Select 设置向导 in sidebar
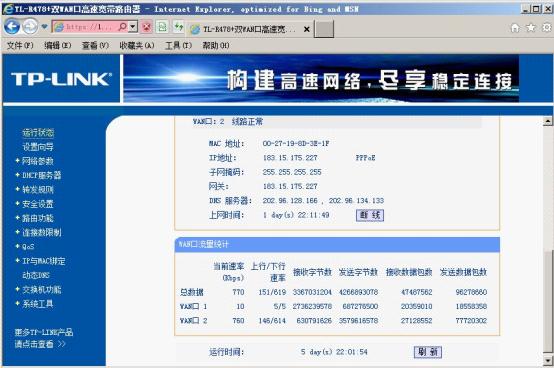Image resolution: width=554 pixels, height=368 pixels. (x=38, y=147)
